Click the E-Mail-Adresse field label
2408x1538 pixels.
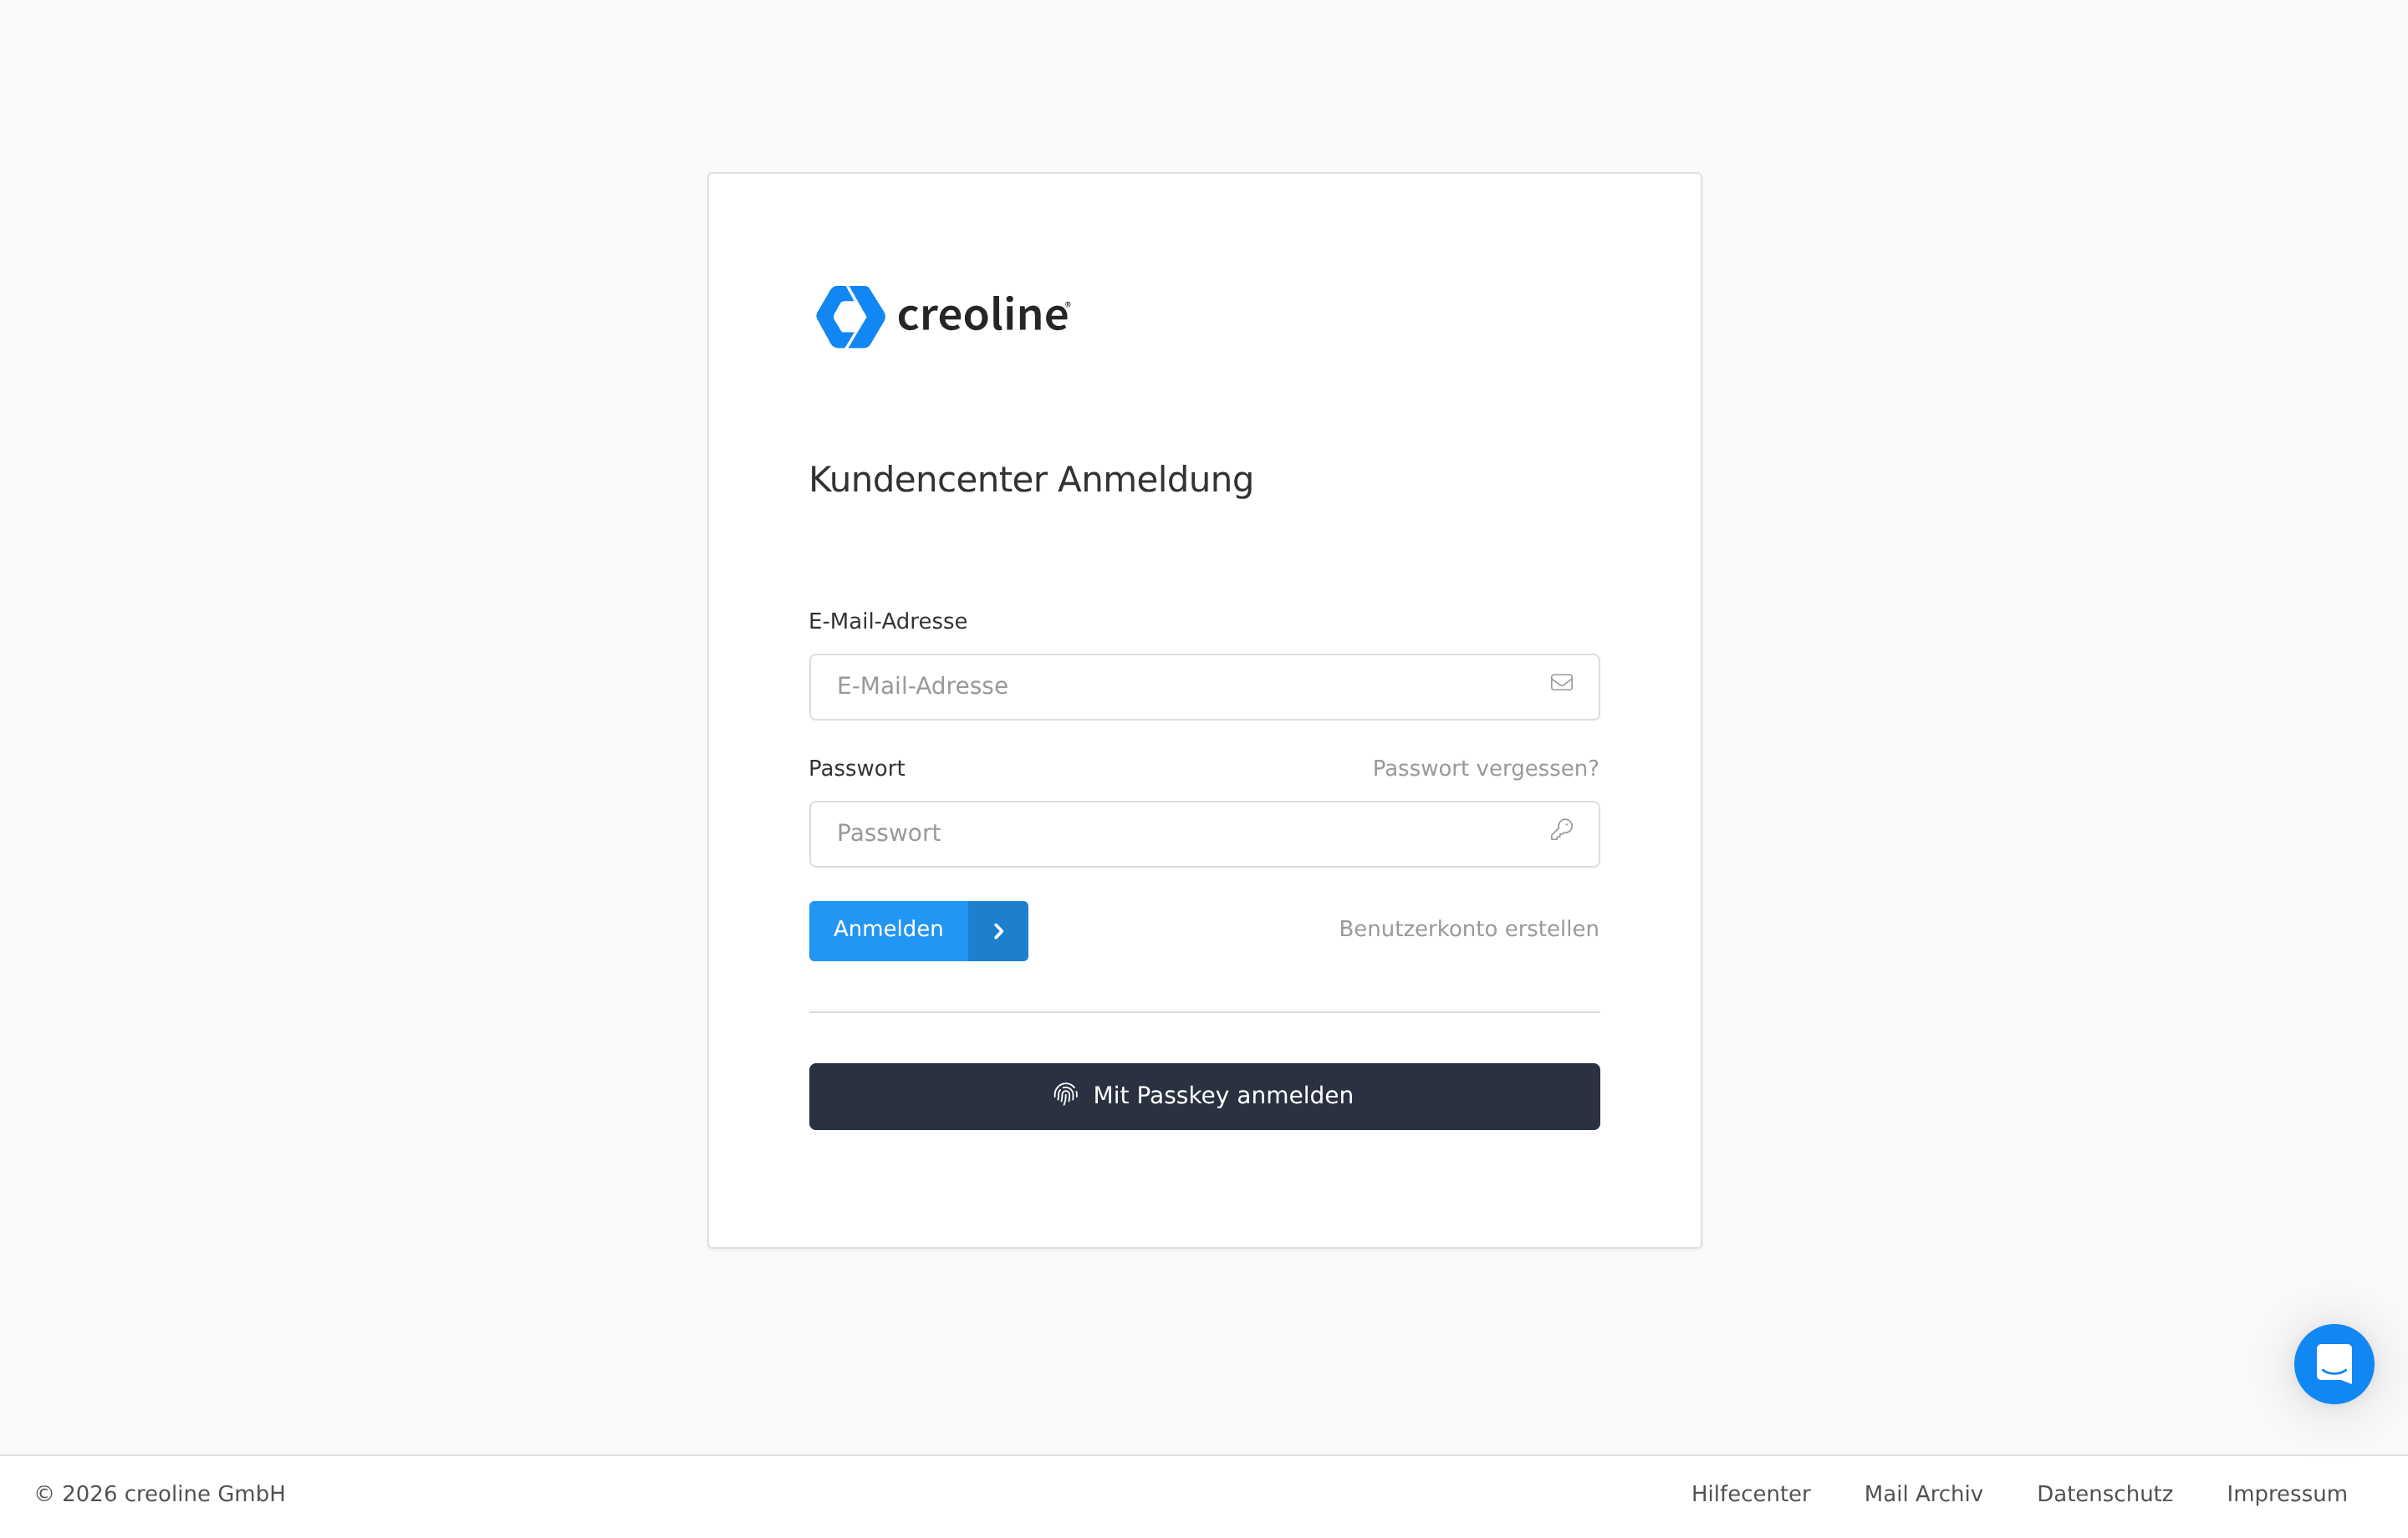(x=887, y=621)
